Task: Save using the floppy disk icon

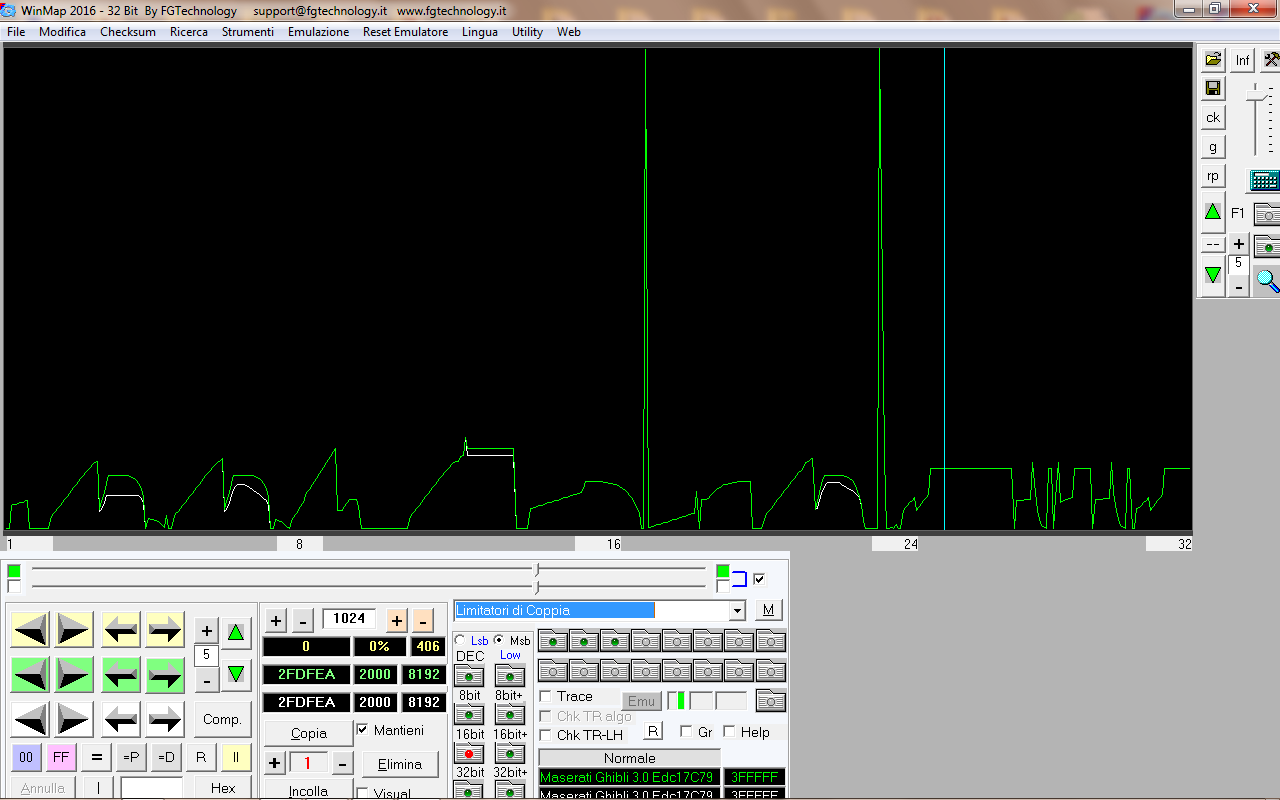Action: point(1213,89)
